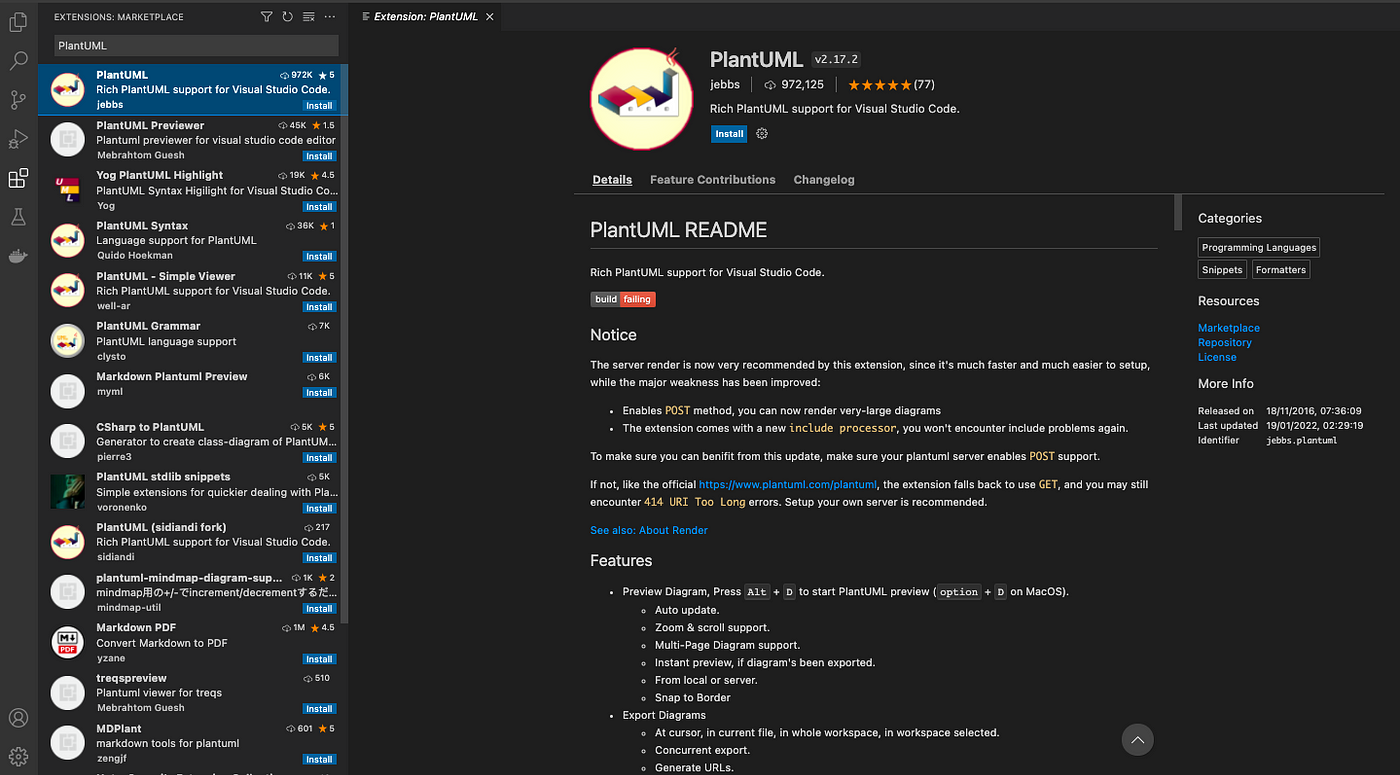Click the filter extensions funnel icon
The height and width of the screenshot is (775, 1400).
(266, 17)
